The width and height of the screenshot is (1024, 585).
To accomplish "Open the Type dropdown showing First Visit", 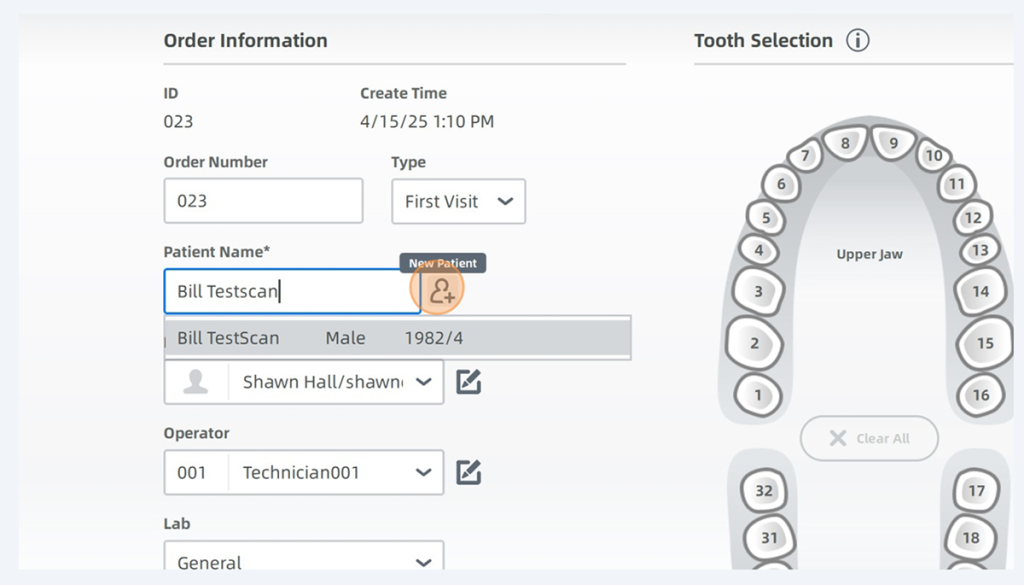I will coord(459,202).
